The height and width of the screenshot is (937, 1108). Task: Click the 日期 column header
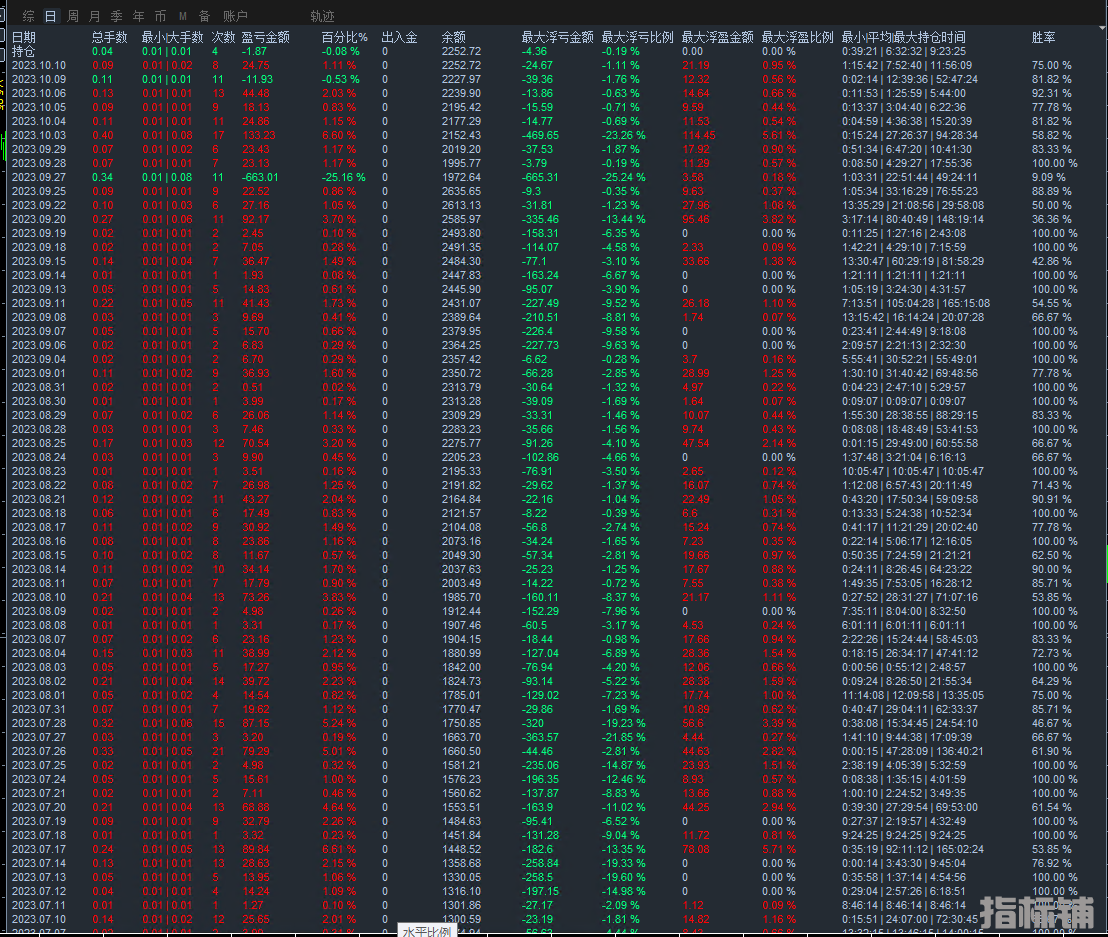click(x=23, y=37)
